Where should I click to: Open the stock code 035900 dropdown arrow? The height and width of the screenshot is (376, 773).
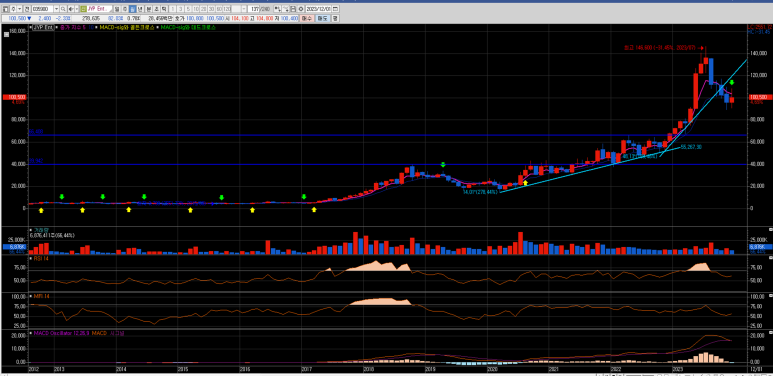click(x=56, y=9)
